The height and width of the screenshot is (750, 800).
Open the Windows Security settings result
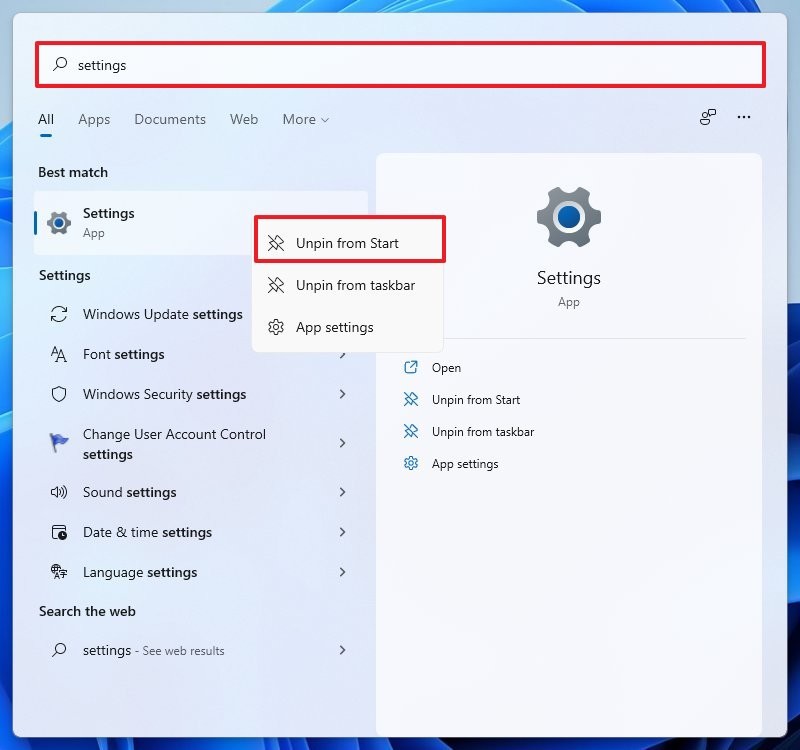point(201,394)
